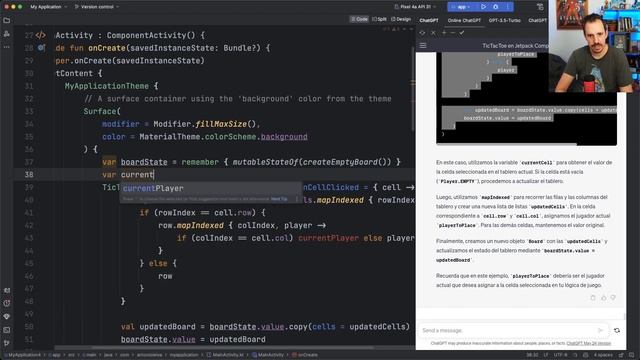Click the MainActivity class breadcrumb
Viewport: 640px width, 360px height.
(268, 355)
